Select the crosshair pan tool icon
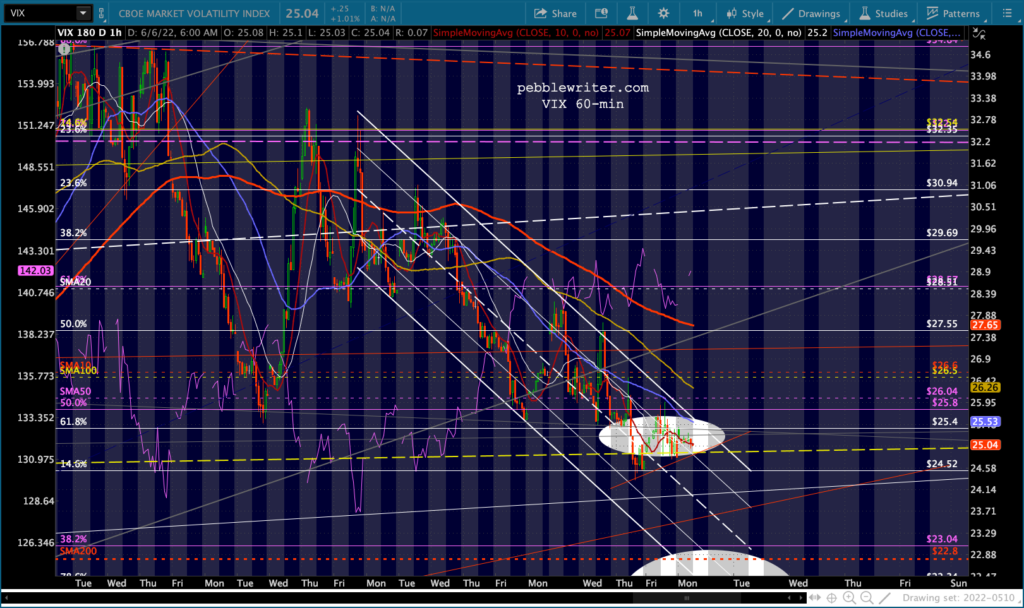 point(831,598)
